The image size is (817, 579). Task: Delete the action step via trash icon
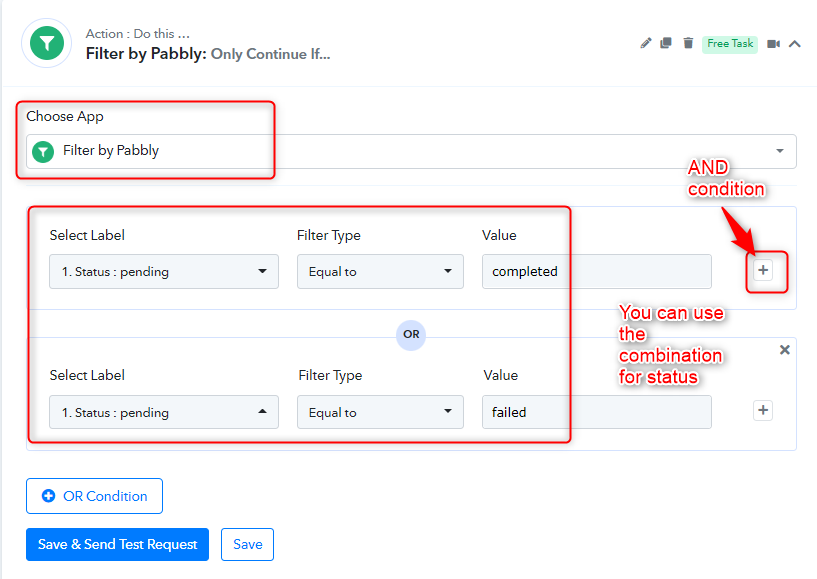(688, 43)
